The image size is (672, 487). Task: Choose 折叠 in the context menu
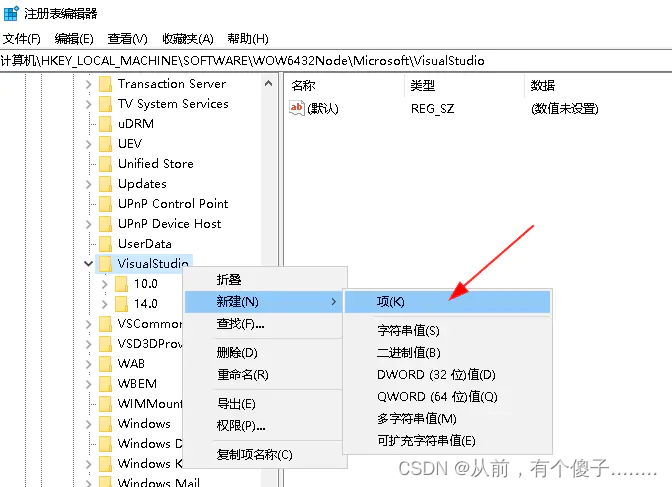(x=264, y=280)
